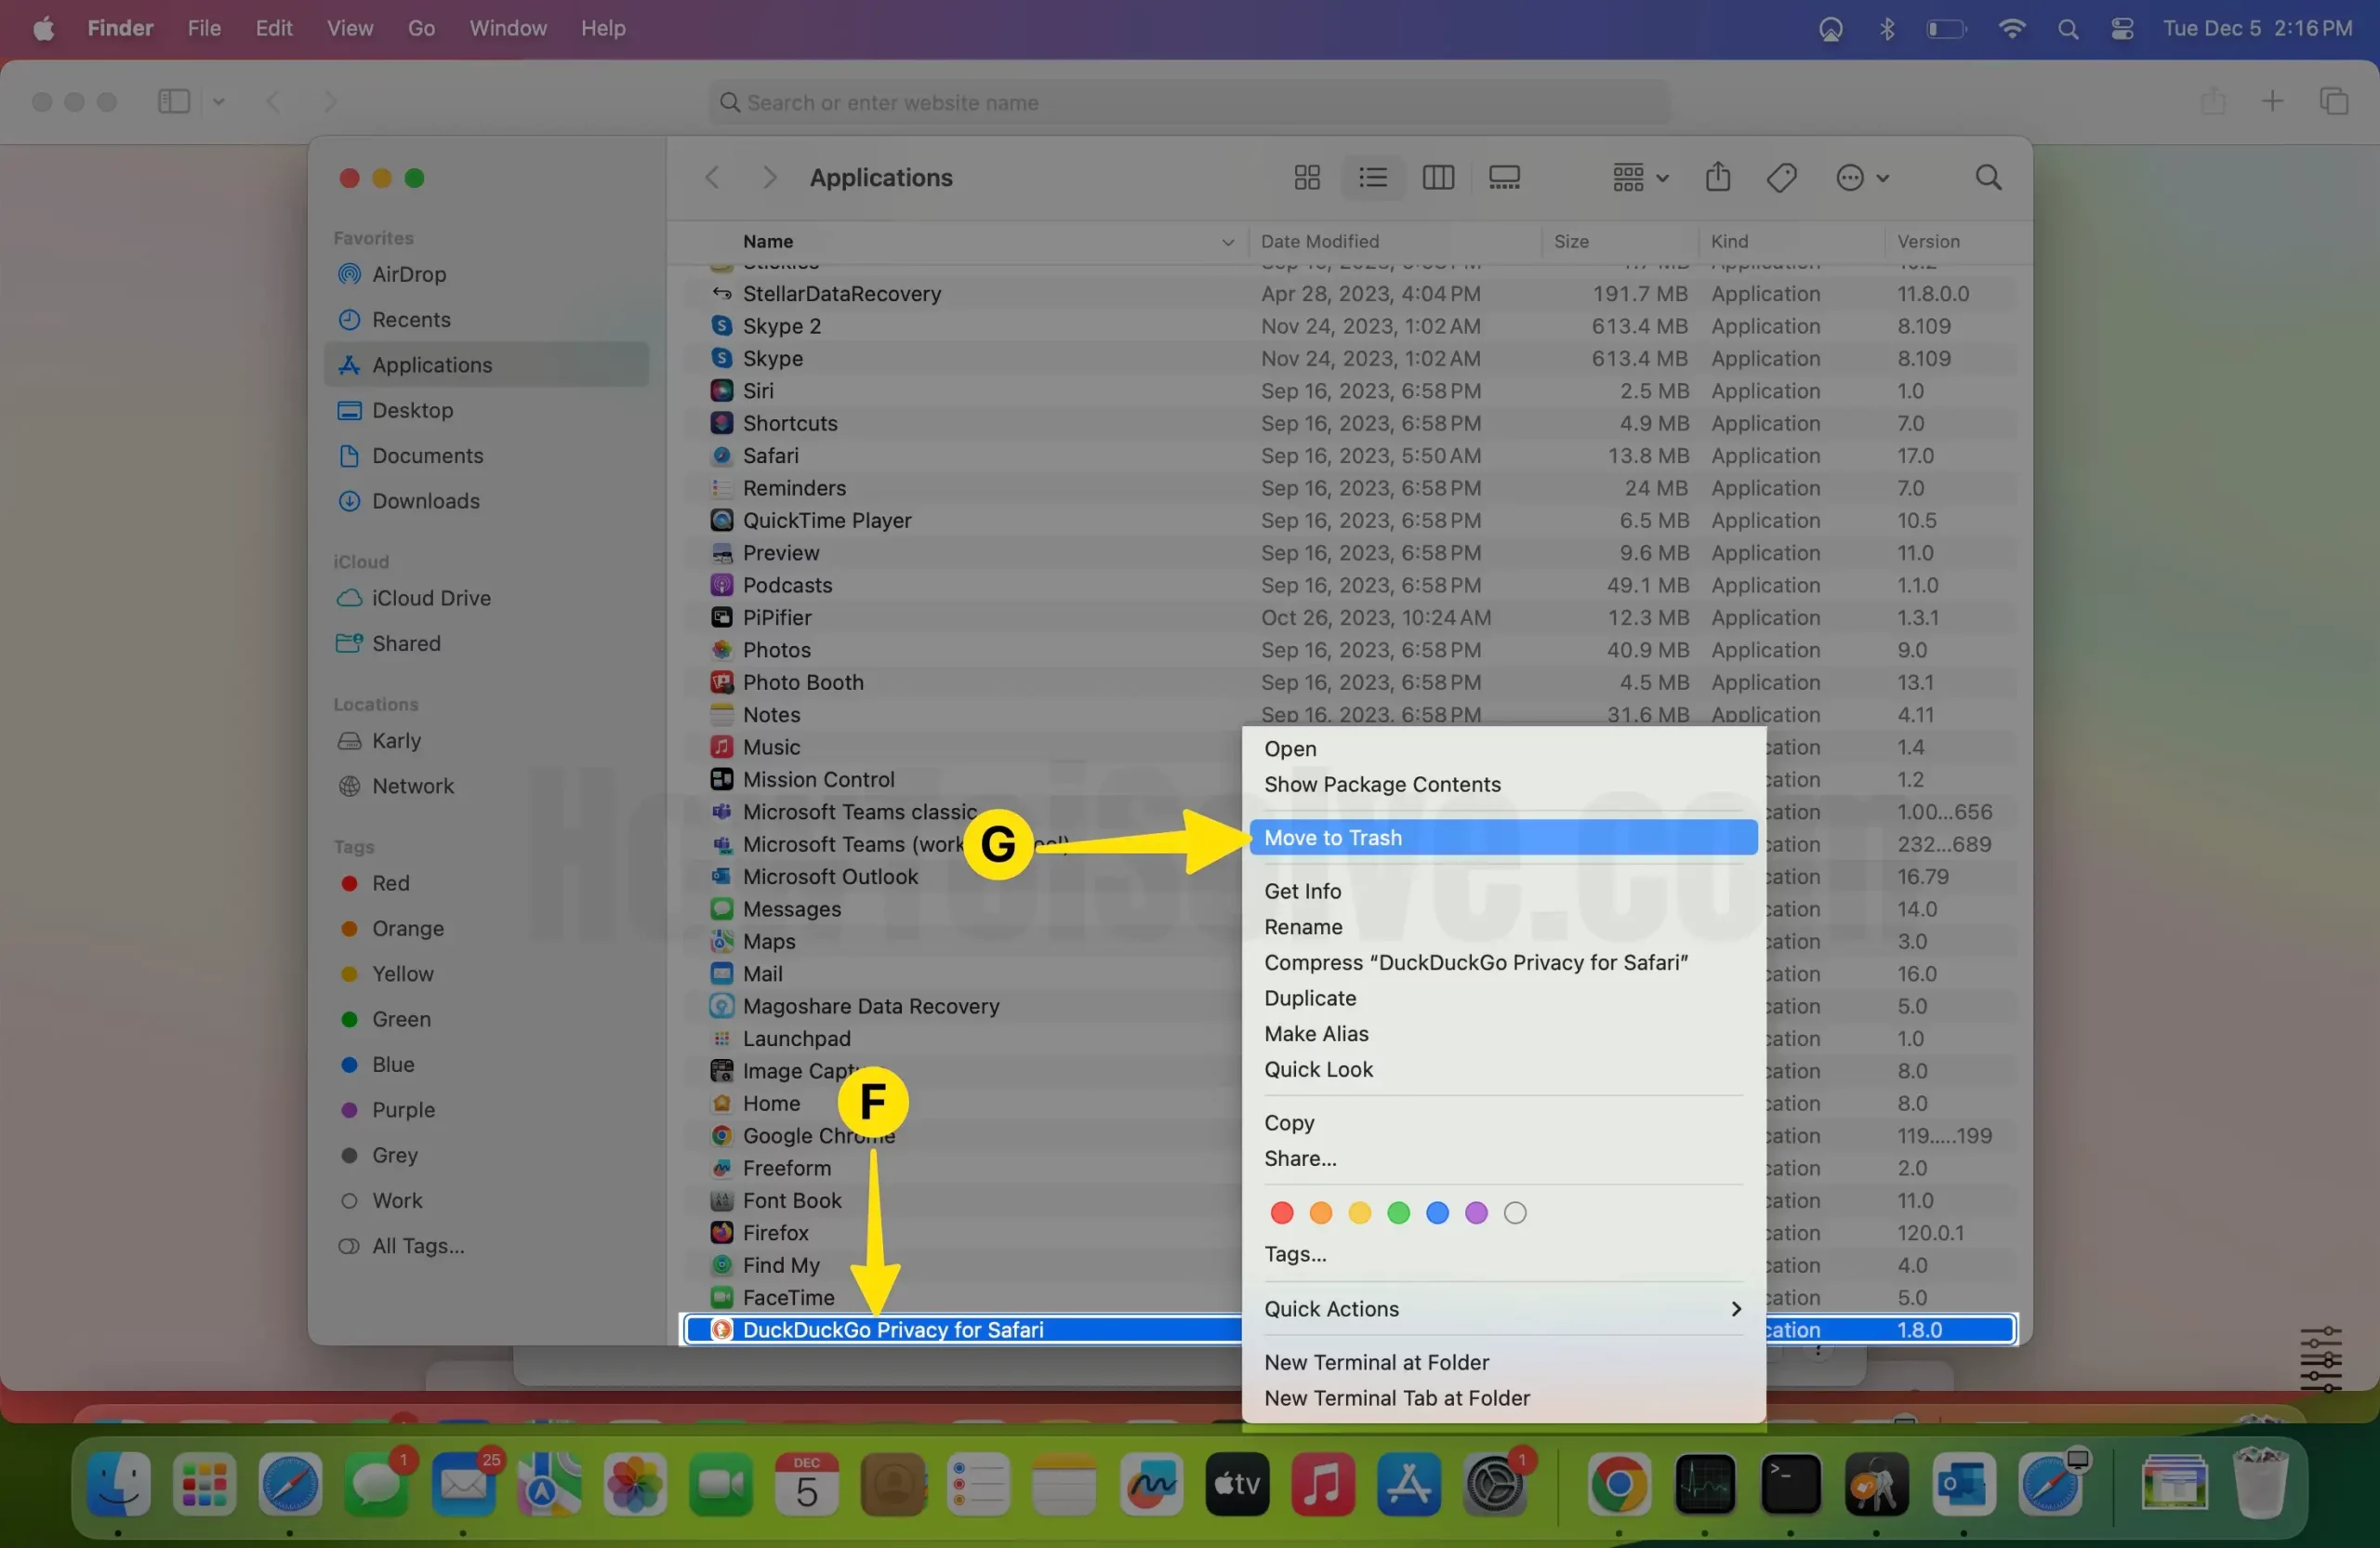Click the Share icon in Finder toolbar
The height and width of the screenshot is (1548, 2380).
click(x=1718, y=177)
